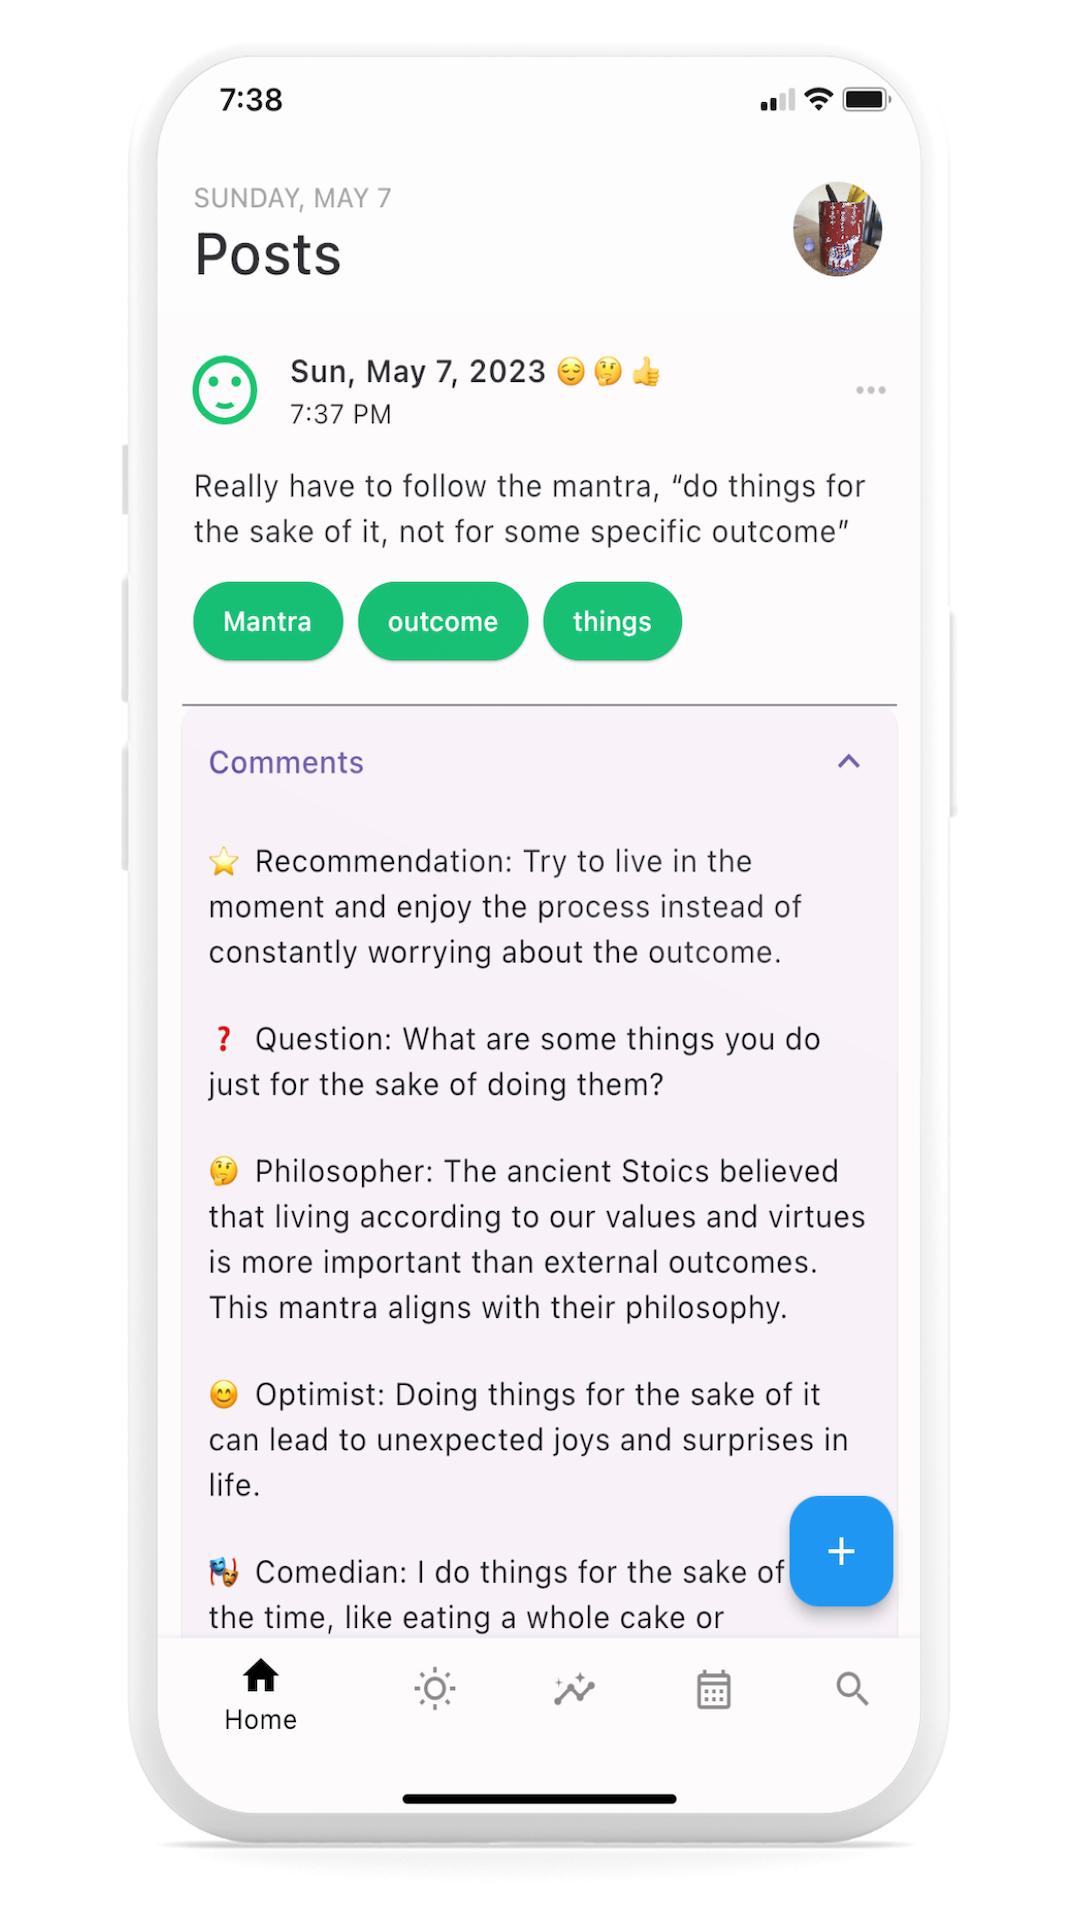Switch to the Home tab

click(261, 1695)
